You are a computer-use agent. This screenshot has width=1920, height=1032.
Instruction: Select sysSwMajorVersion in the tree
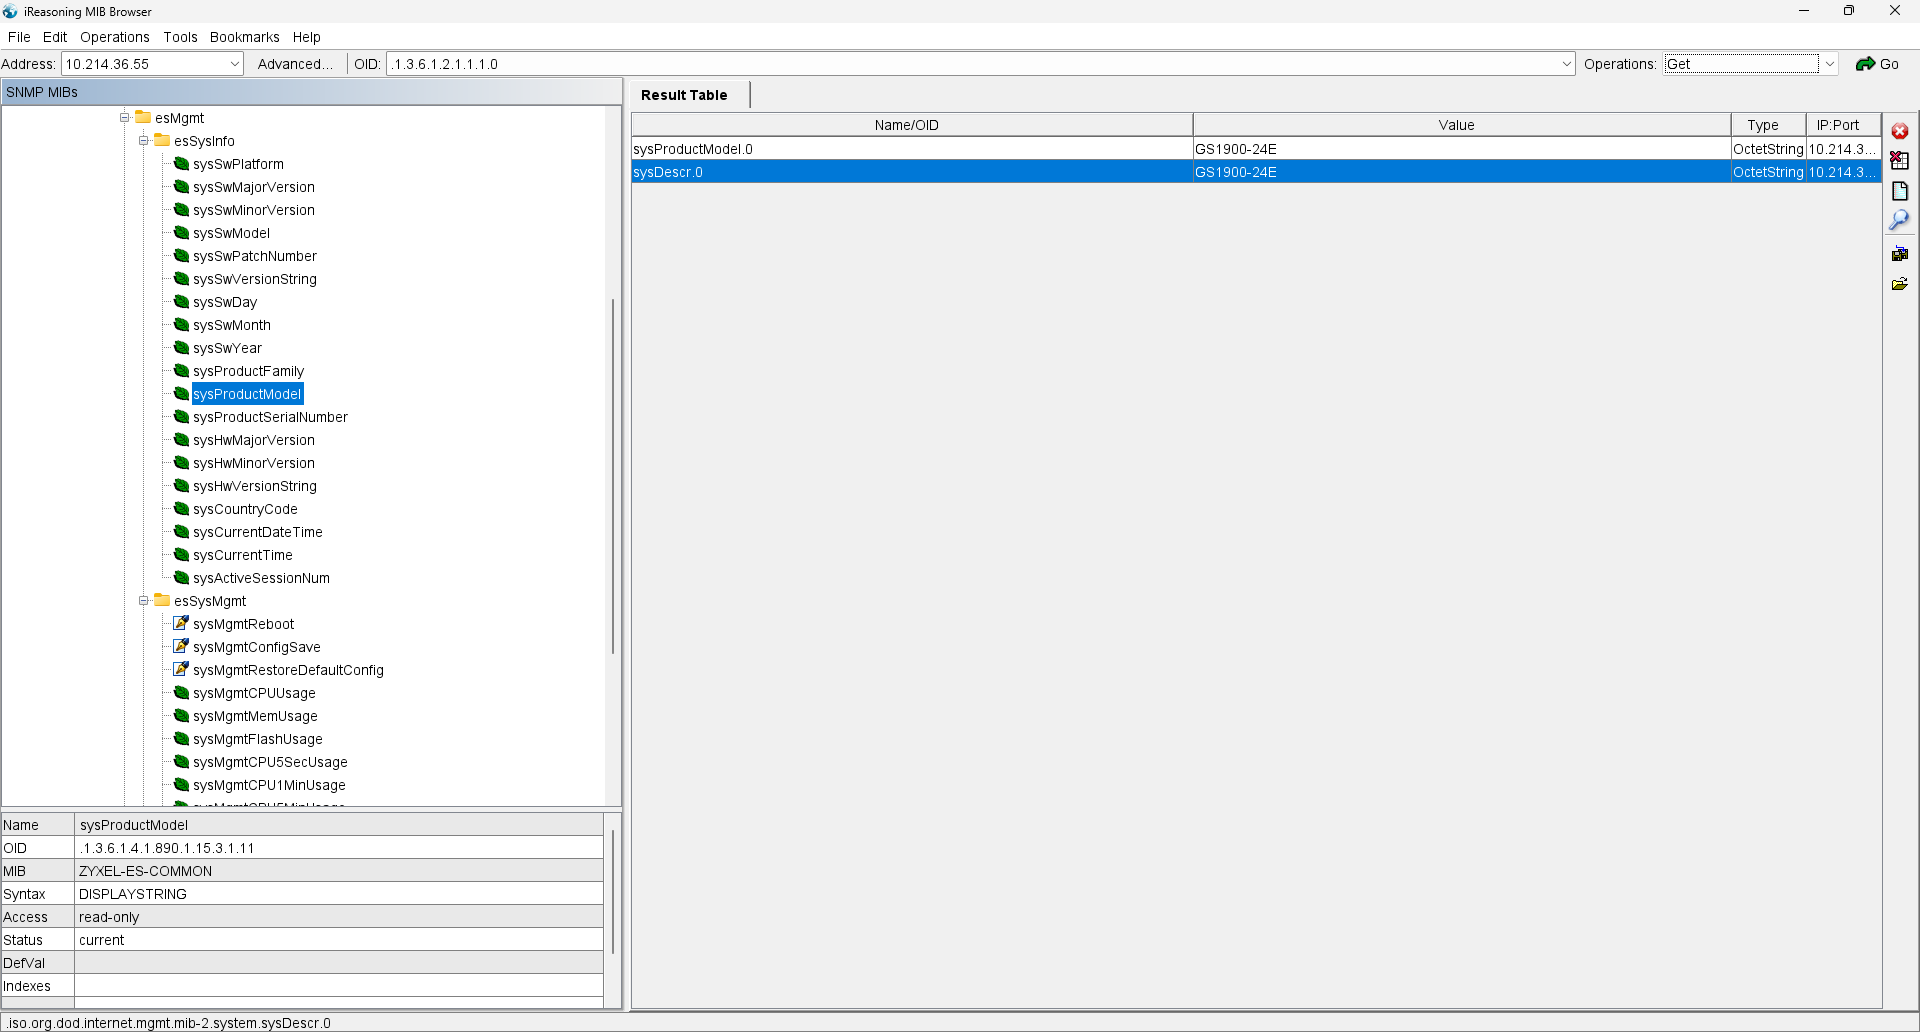(254, 187)
